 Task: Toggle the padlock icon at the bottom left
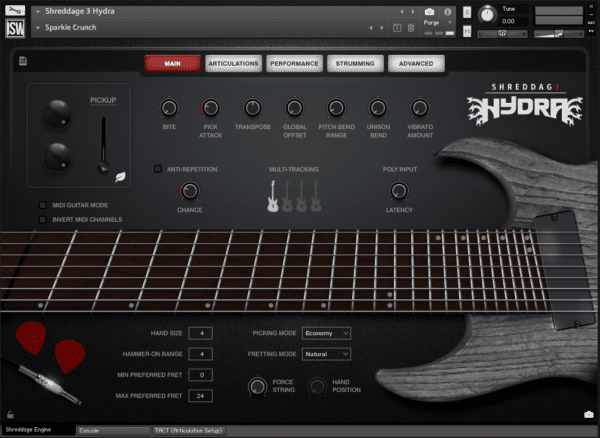click(10, 414)
